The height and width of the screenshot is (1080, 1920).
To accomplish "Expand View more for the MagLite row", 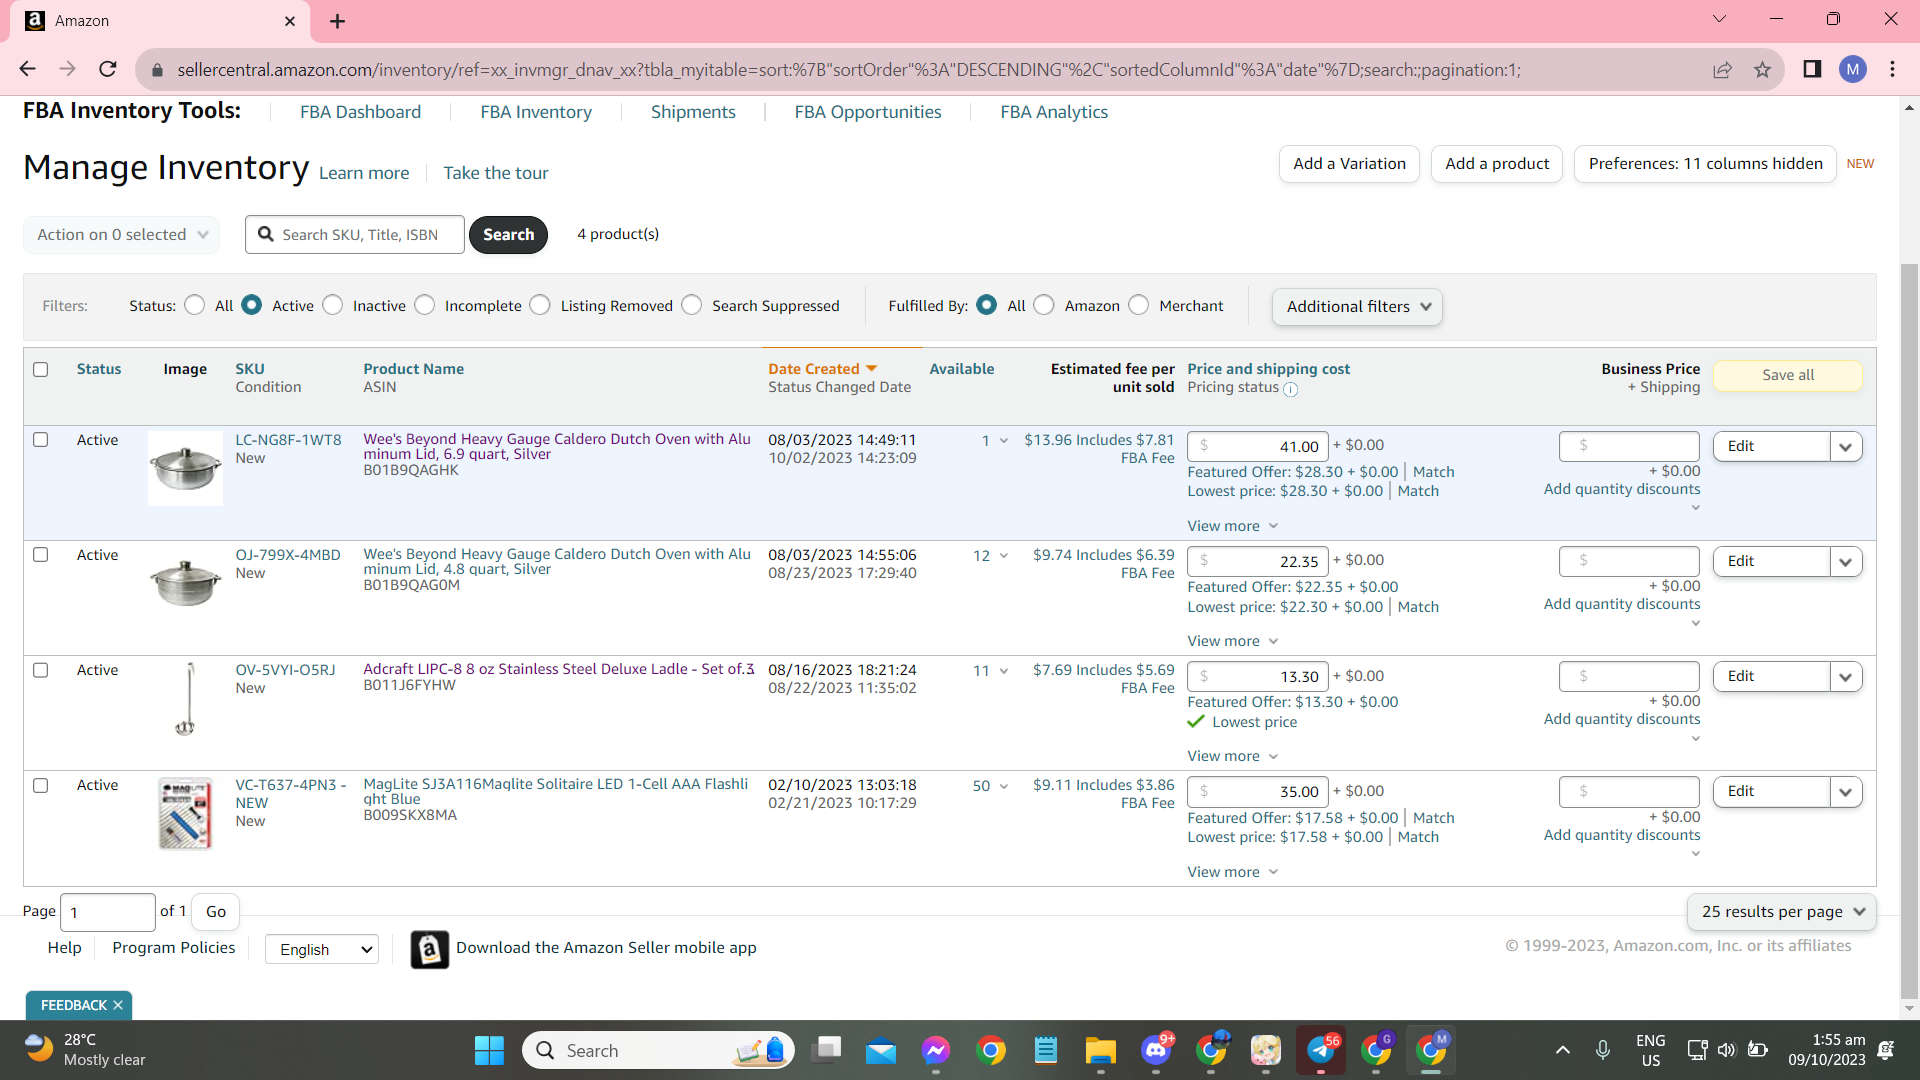I will (x=1233, y=872).
